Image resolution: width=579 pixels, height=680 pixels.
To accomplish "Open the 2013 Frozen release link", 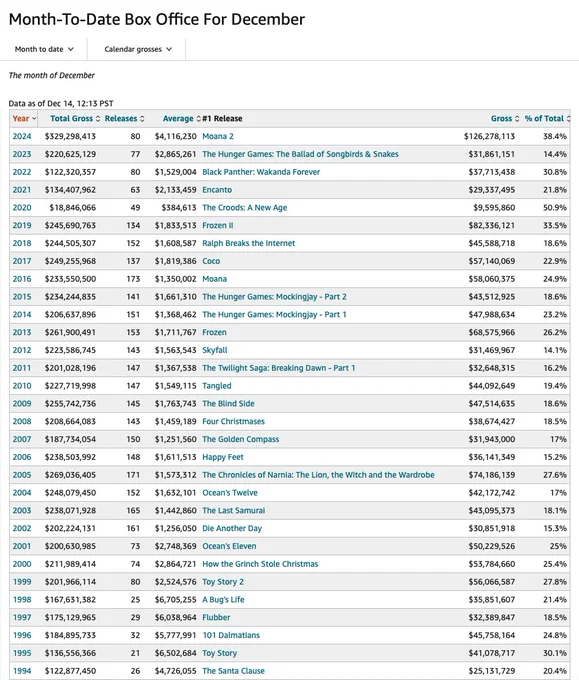I will 214,332.
